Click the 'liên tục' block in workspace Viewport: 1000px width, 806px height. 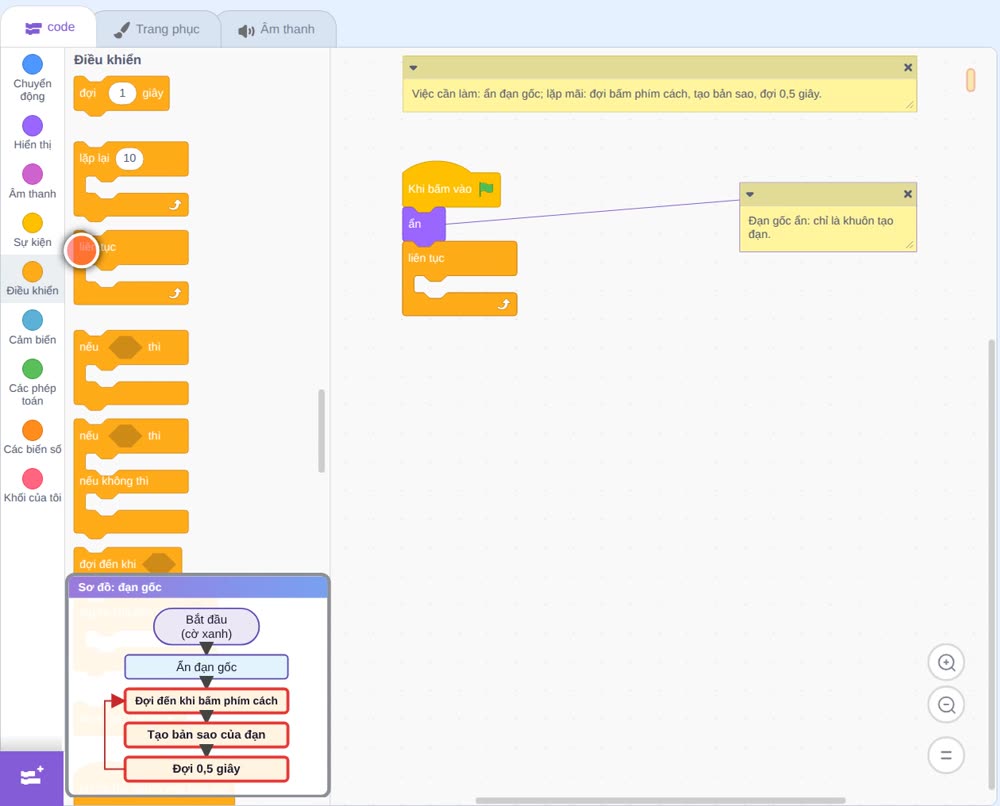(459, 278)
